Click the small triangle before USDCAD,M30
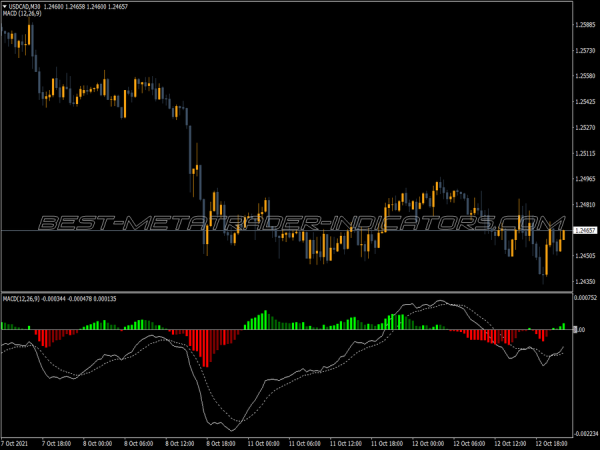 coord(5,7)
